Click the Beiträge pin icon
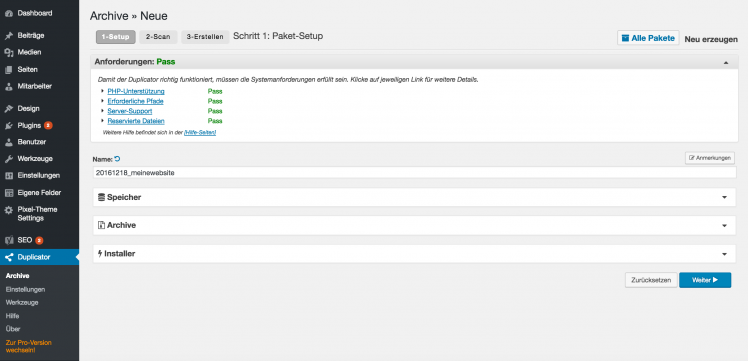 tap(8, 36)
